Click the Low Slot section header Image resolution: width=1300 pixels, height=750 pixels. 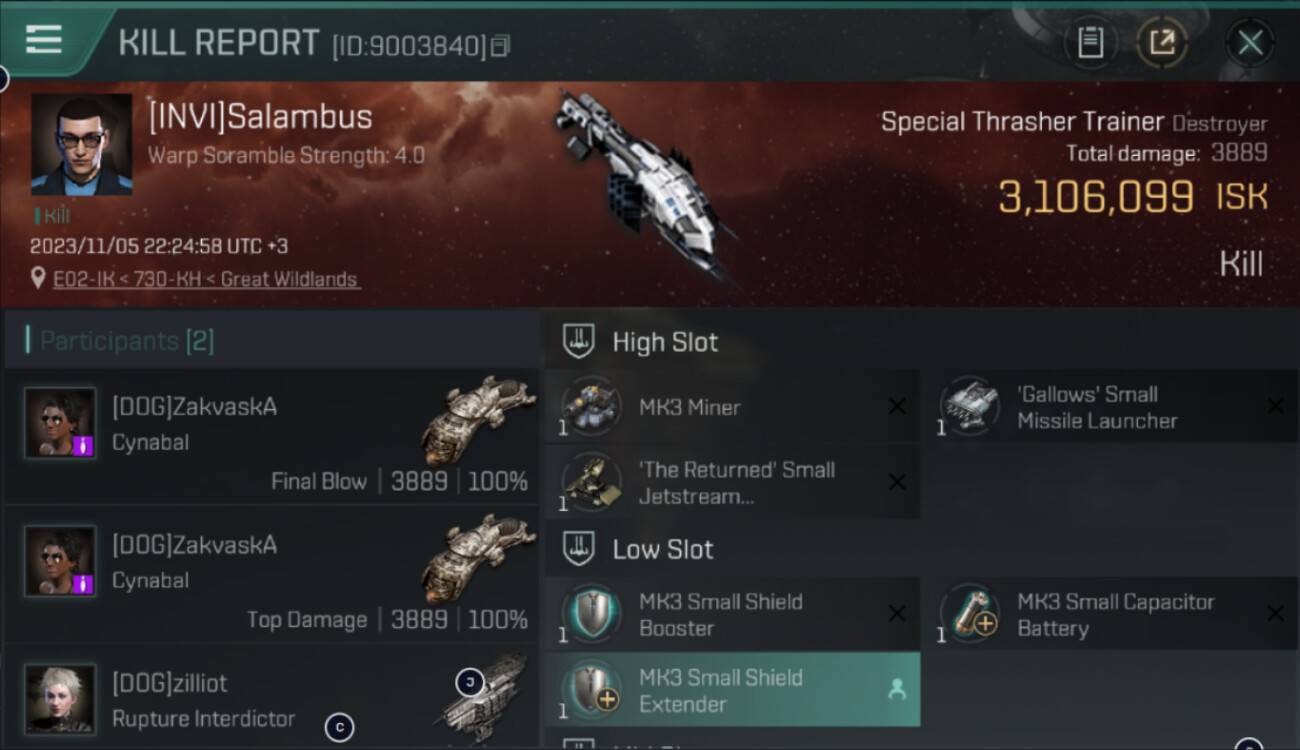point(663,549)
